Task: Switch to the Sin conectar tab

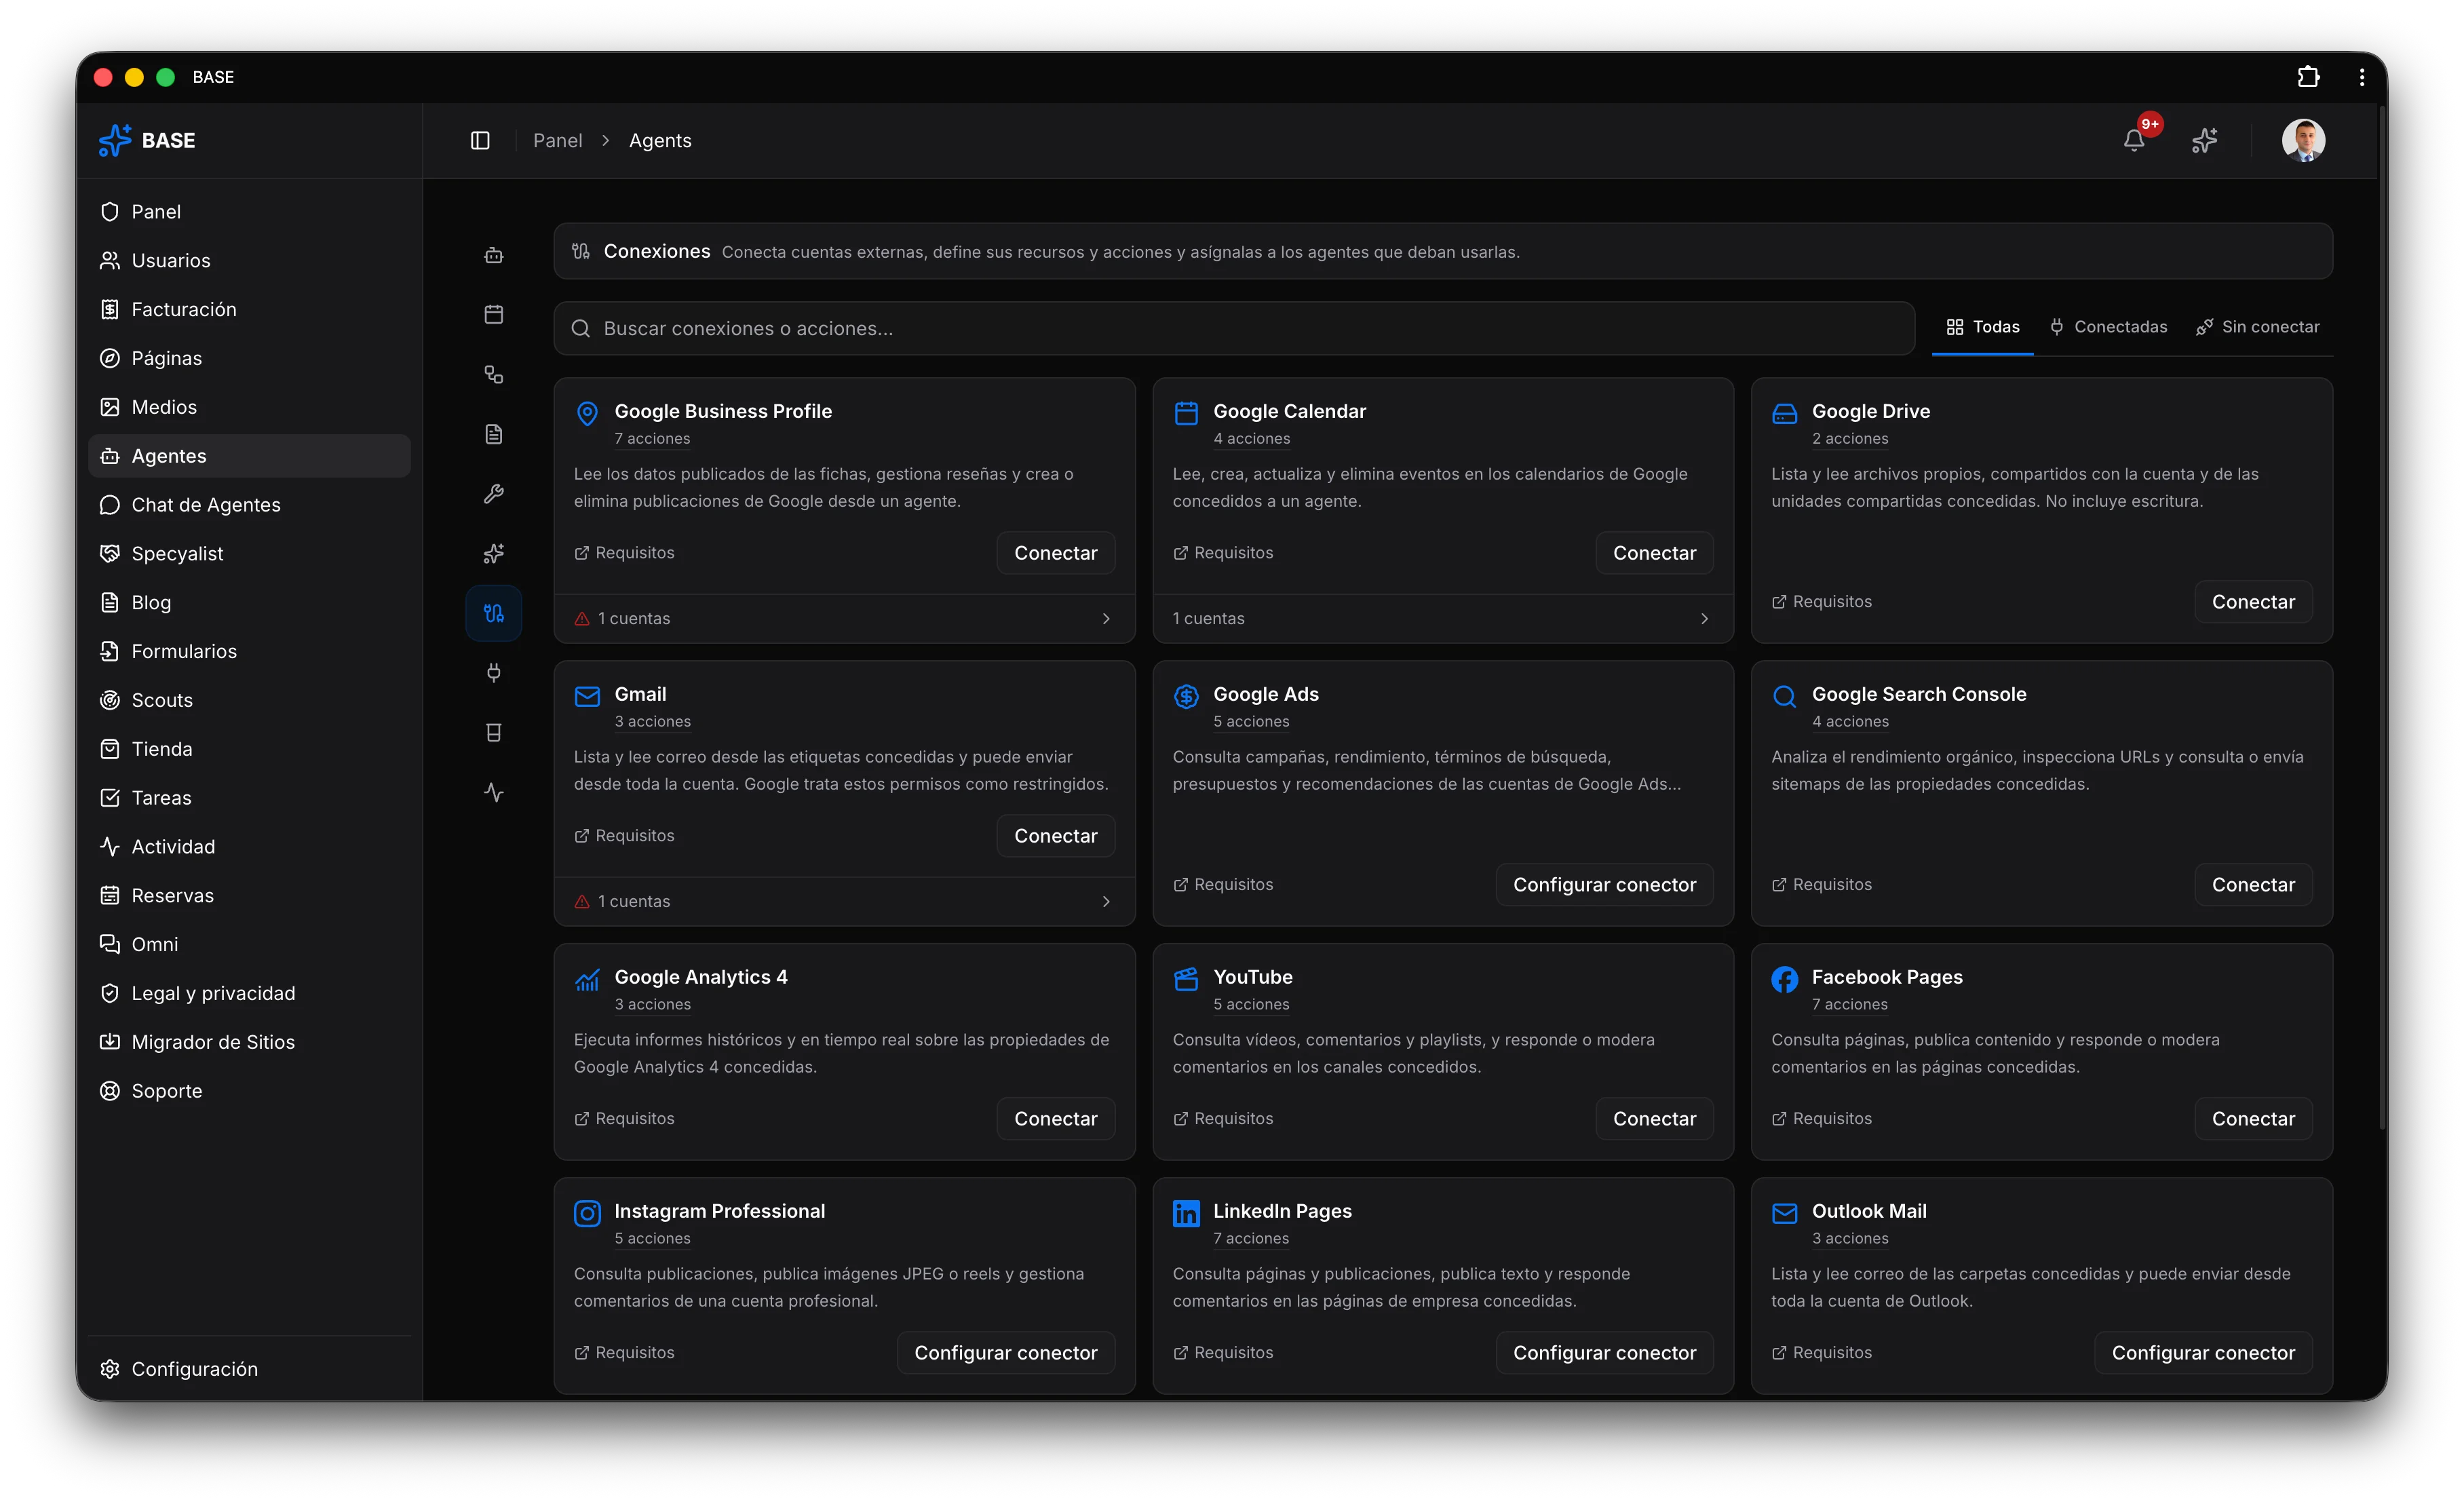Action: [x=2257, y=327]
